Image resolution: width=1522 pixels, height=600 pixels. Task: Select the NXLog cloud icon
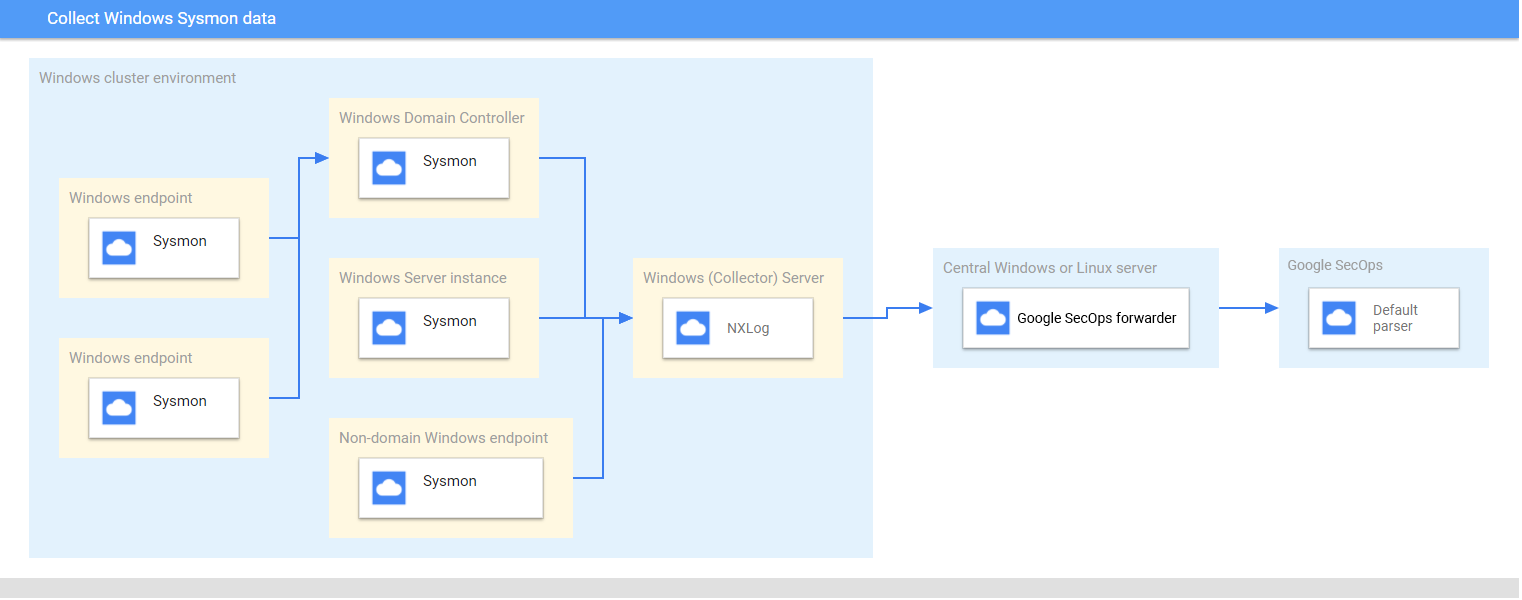(x=691, y=327)
